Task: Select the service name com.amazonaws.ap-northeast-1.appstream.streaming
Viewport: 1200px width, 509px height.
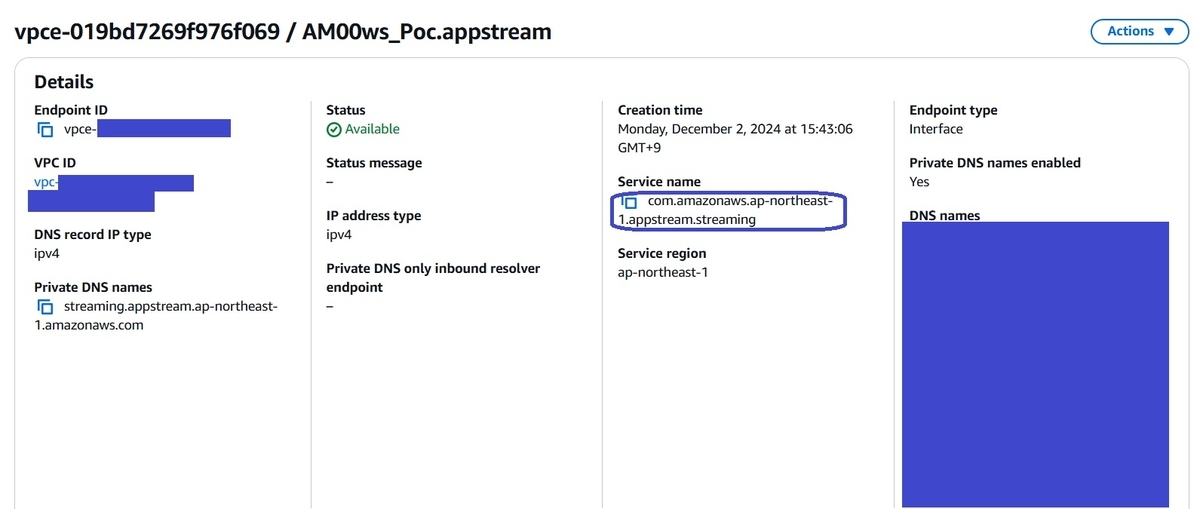Action: [x=726, y=210]
